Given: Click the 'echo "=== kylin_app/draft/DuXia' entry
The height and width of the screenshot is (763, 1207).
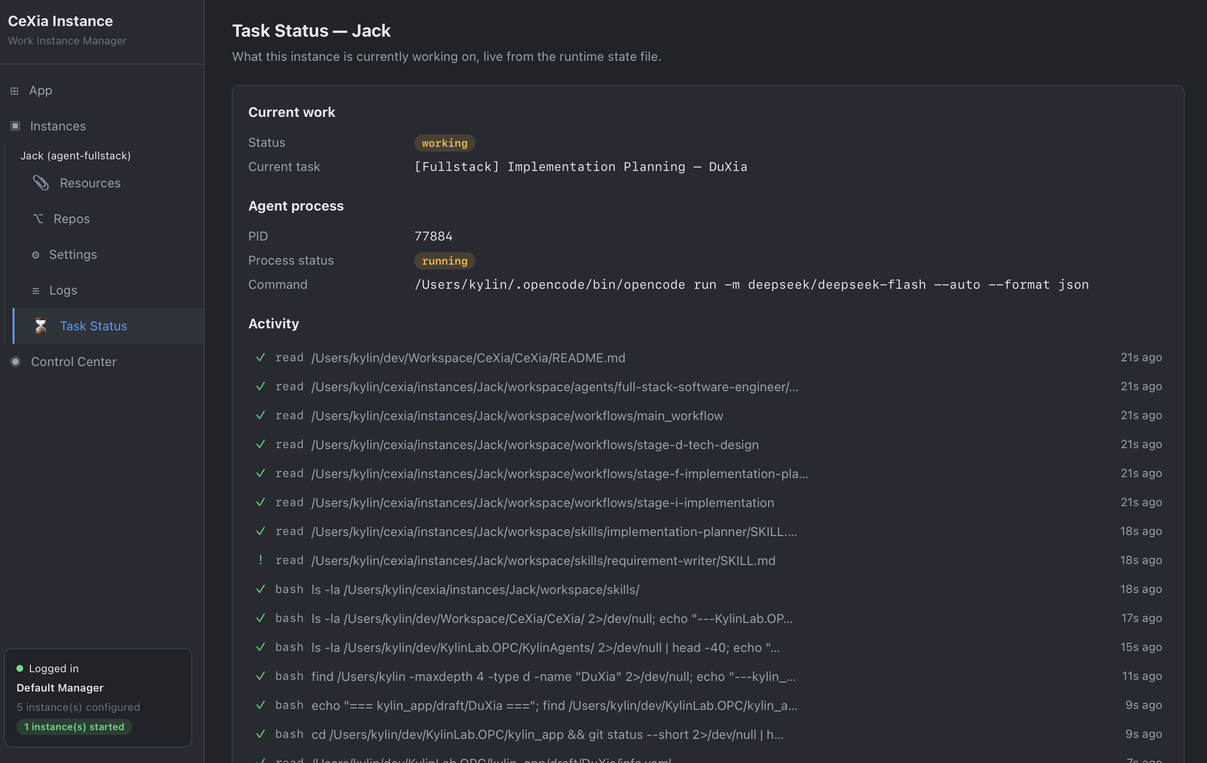Looking at the screenshot, I should [x=554, y=706].
